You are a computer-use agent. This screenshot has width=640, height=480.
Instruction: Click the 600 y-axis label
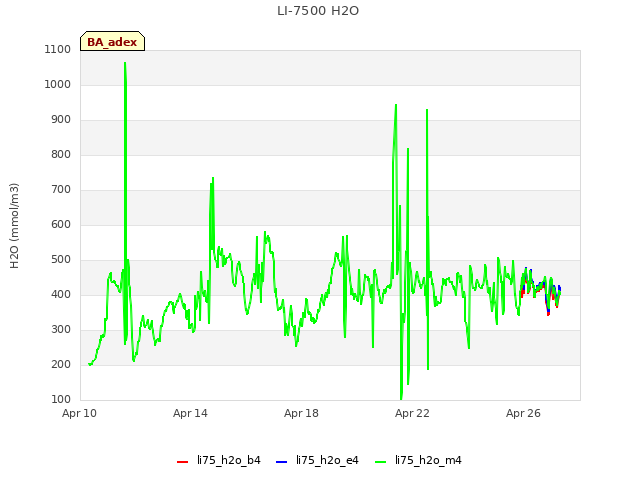[61, 224]
